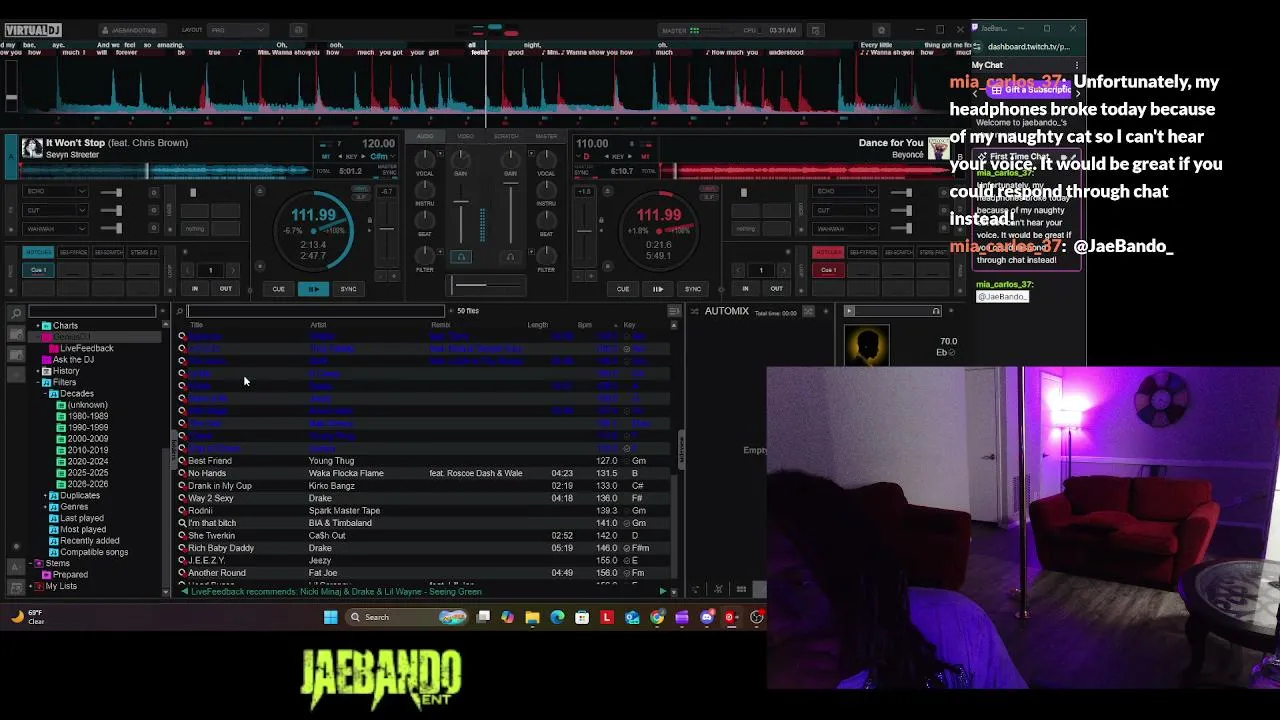1280x720 pixels.
Task: Open the right deck CUT effect dropdown
Action: point(872,210)
